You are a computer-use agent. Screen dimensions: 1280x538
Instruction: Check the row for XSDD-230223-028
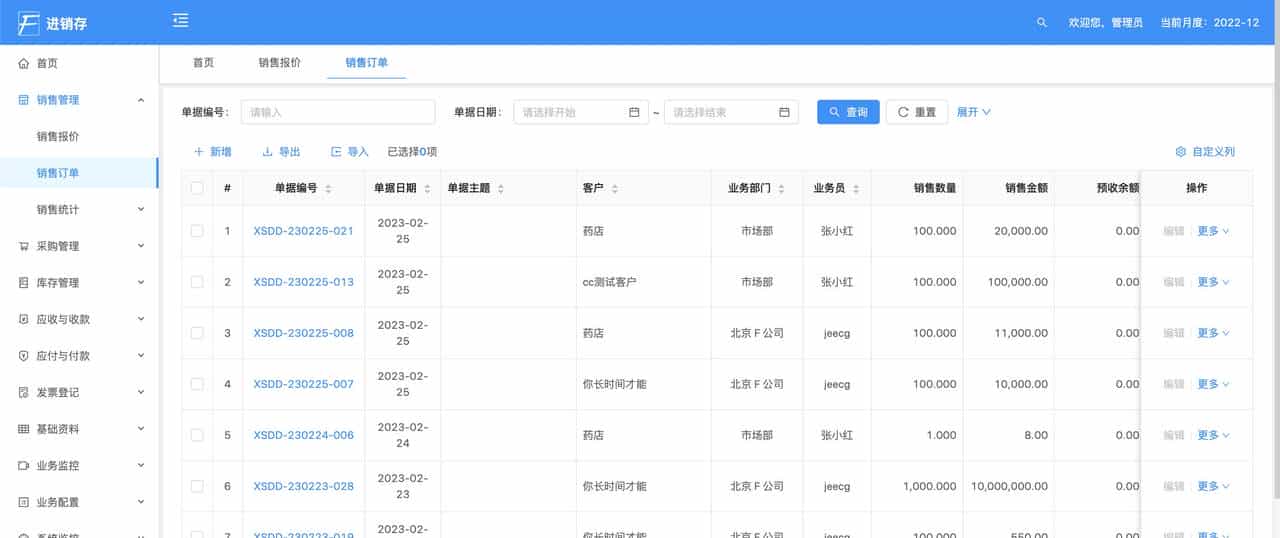coord(197,486)
